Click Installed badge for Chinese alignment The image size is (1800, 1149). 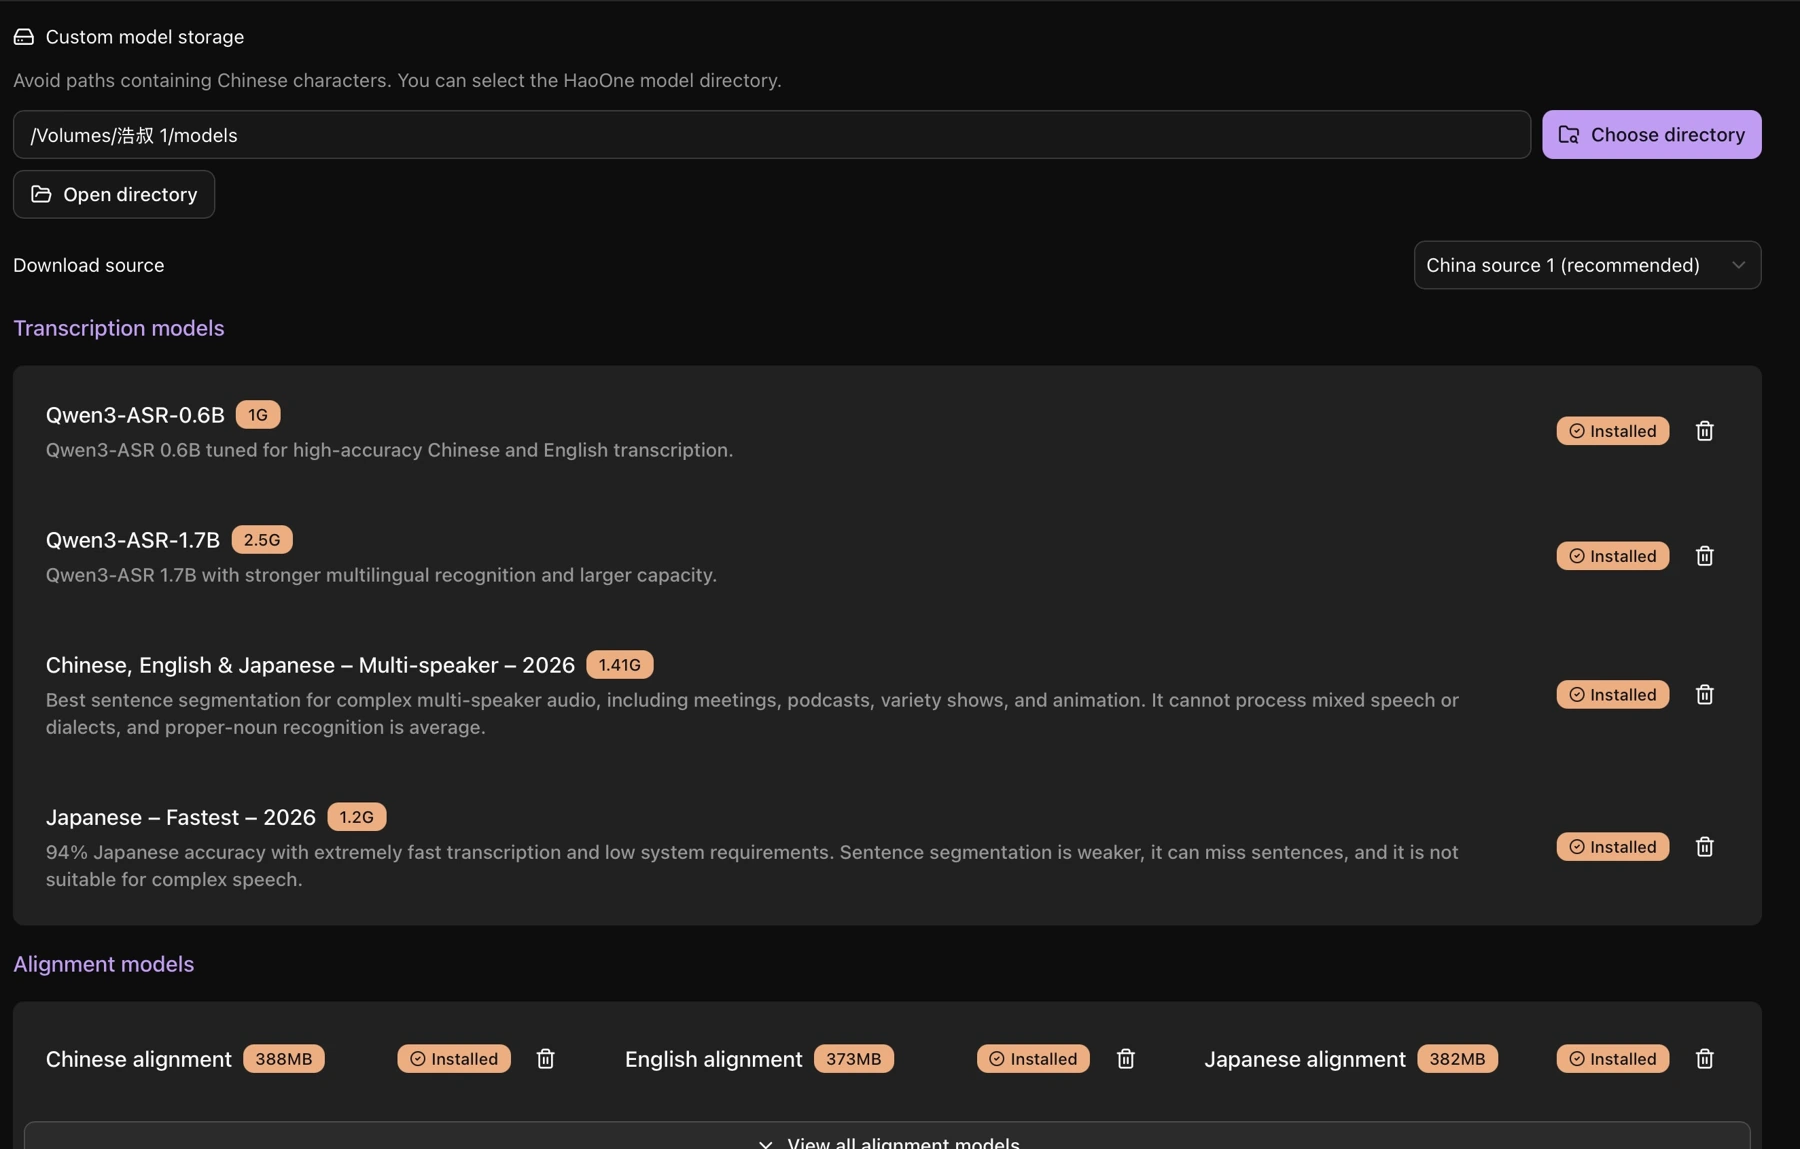[x=454, y=1059]
